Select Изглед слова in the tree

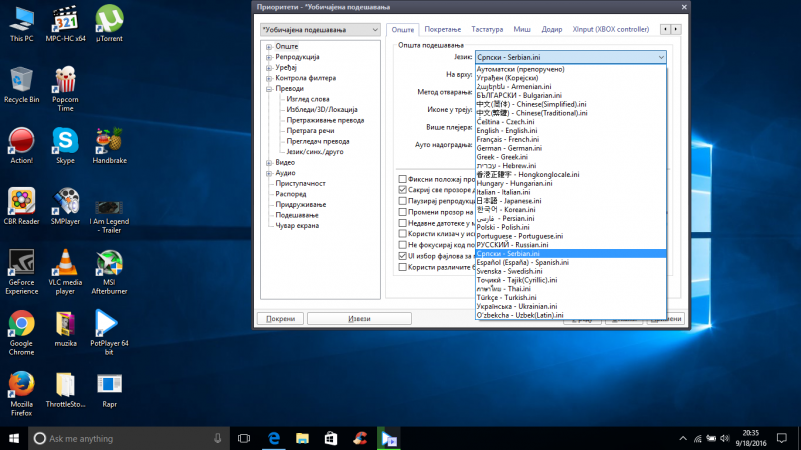pos(308,99)
